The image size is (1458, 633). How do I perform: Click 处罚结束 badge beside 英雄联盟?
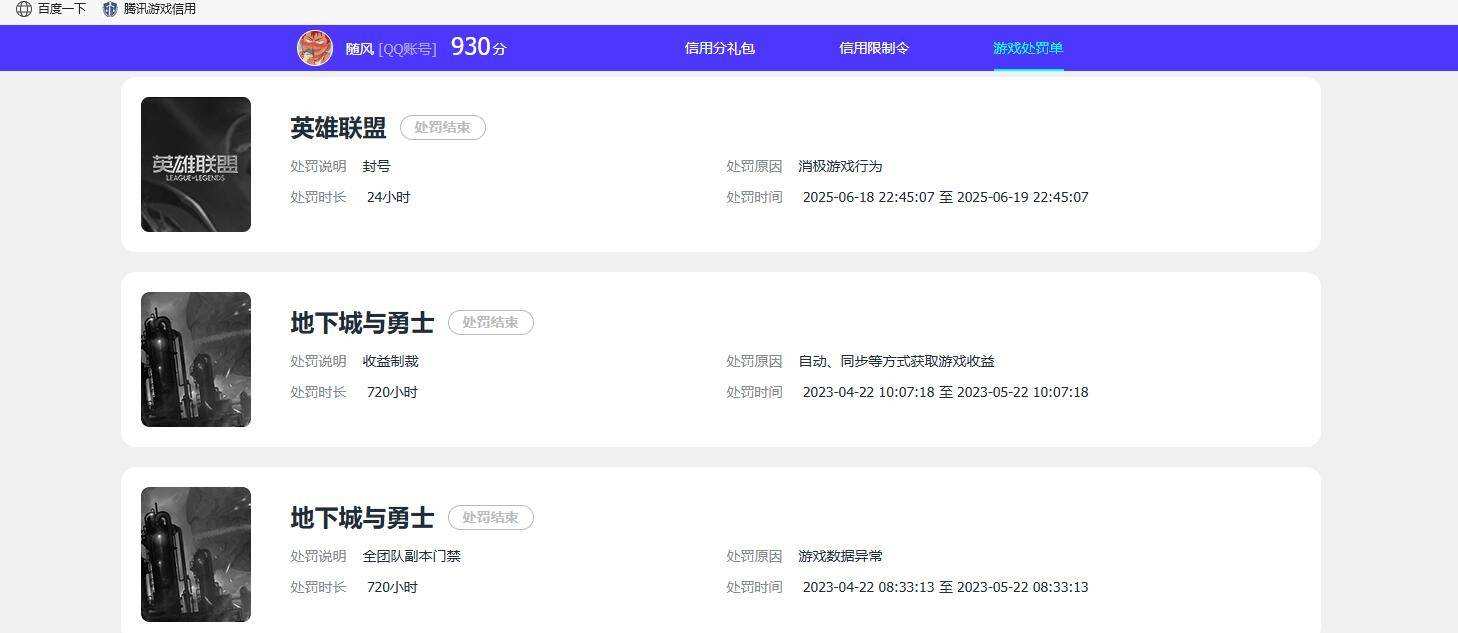(x=443, y=128)
